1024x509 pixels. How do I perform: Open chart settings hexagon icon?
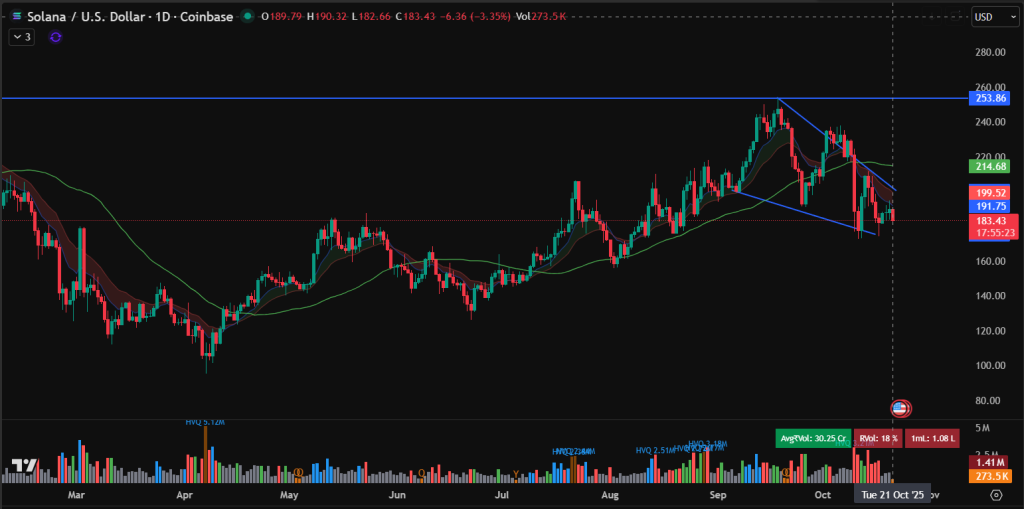pyautogui.click(x=997, y=494)
